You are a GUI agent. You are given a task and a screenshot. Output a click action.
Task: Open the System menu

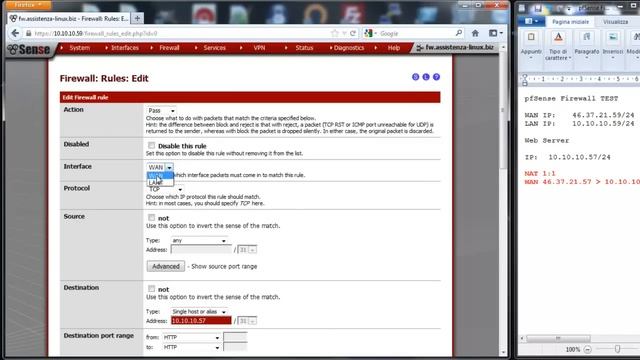click(80, 48)
